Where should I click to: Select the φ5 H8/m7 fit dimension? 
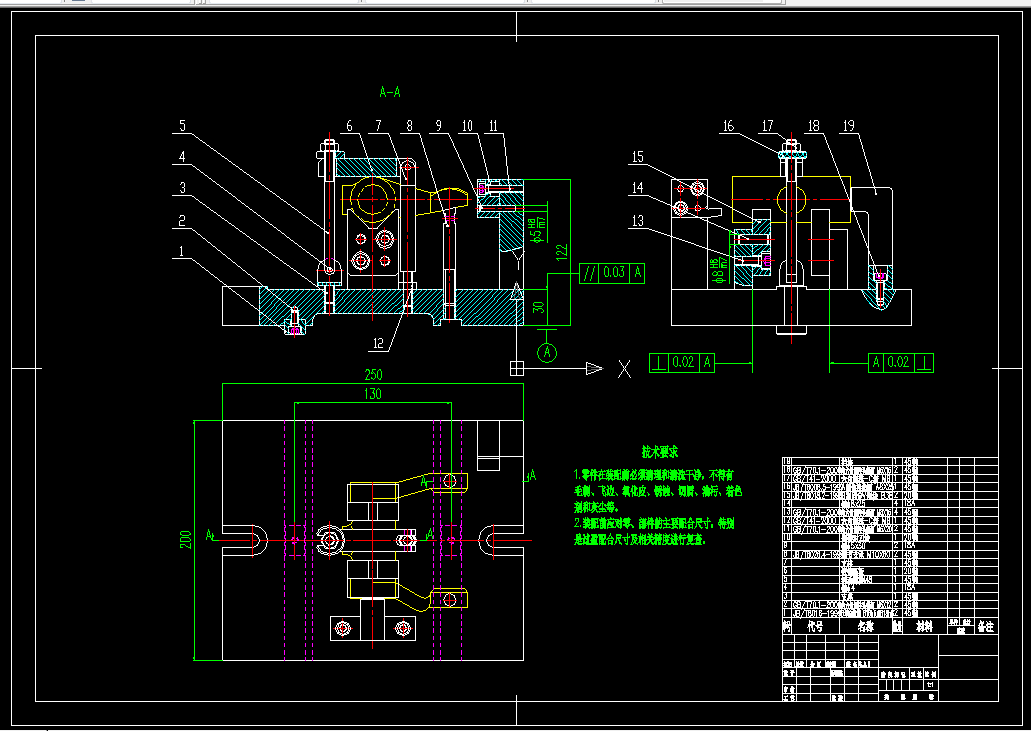pyautogui.click(x=538, y=230)
